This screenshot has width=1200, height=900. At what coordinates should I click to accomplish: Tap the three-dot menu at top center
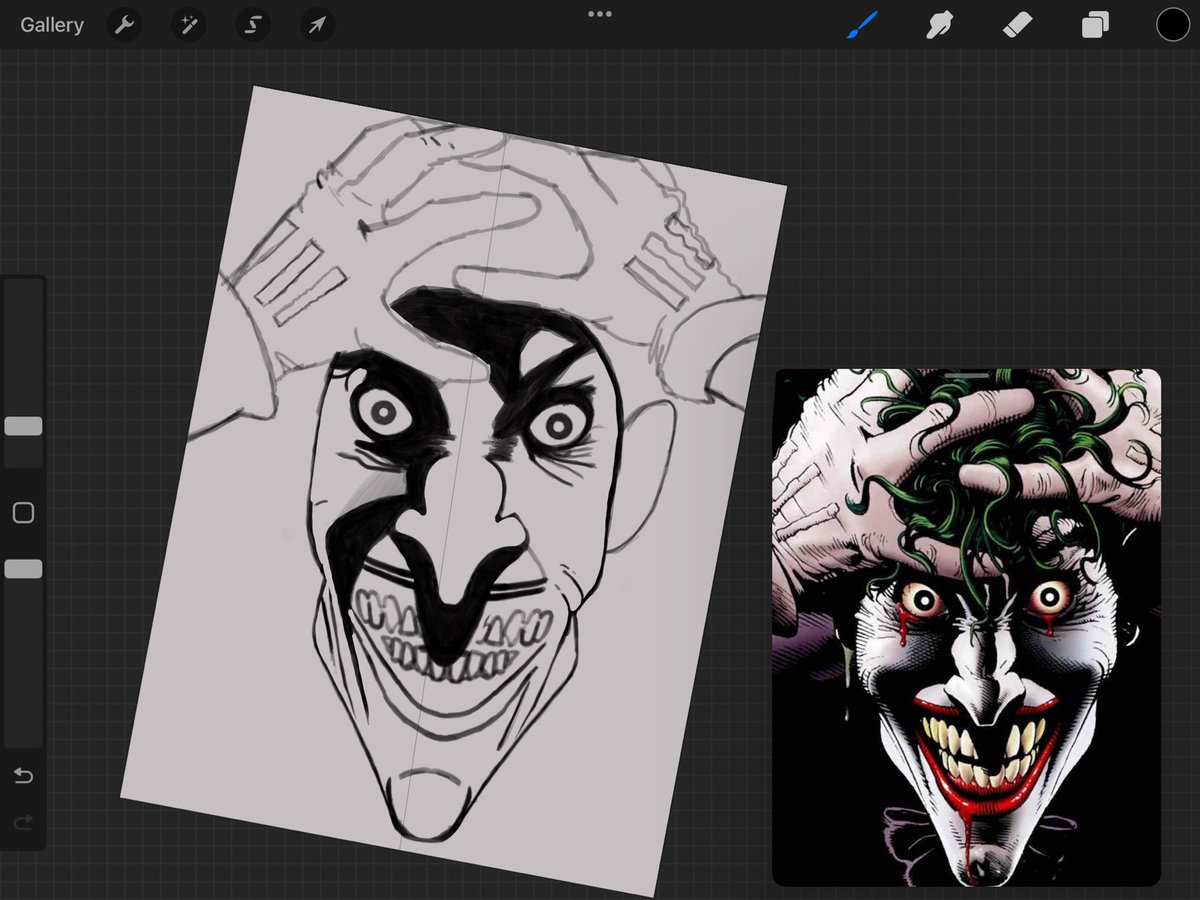point(600,14)
